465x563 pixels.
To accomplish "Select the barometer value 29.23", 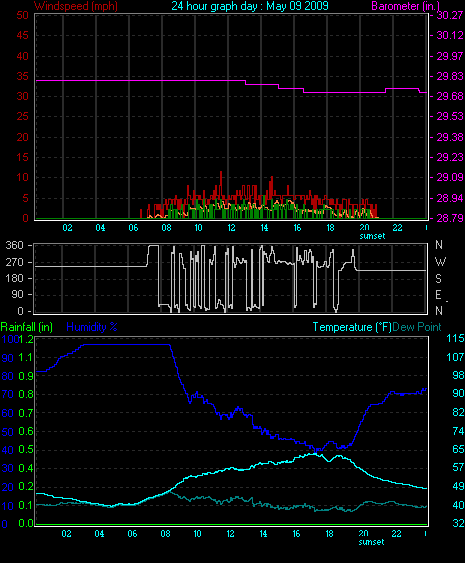I will click(x=450, y=157).
